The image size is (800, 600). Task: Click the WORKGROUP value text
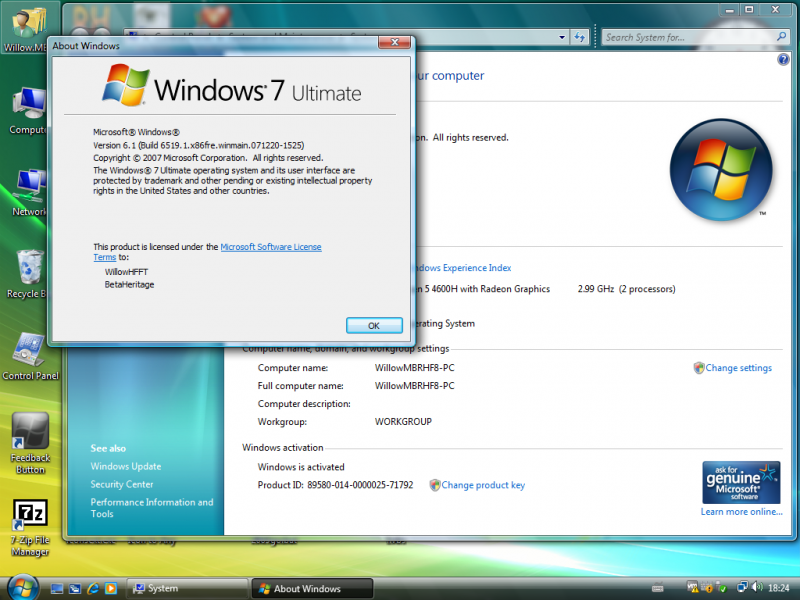click(403, 422)
